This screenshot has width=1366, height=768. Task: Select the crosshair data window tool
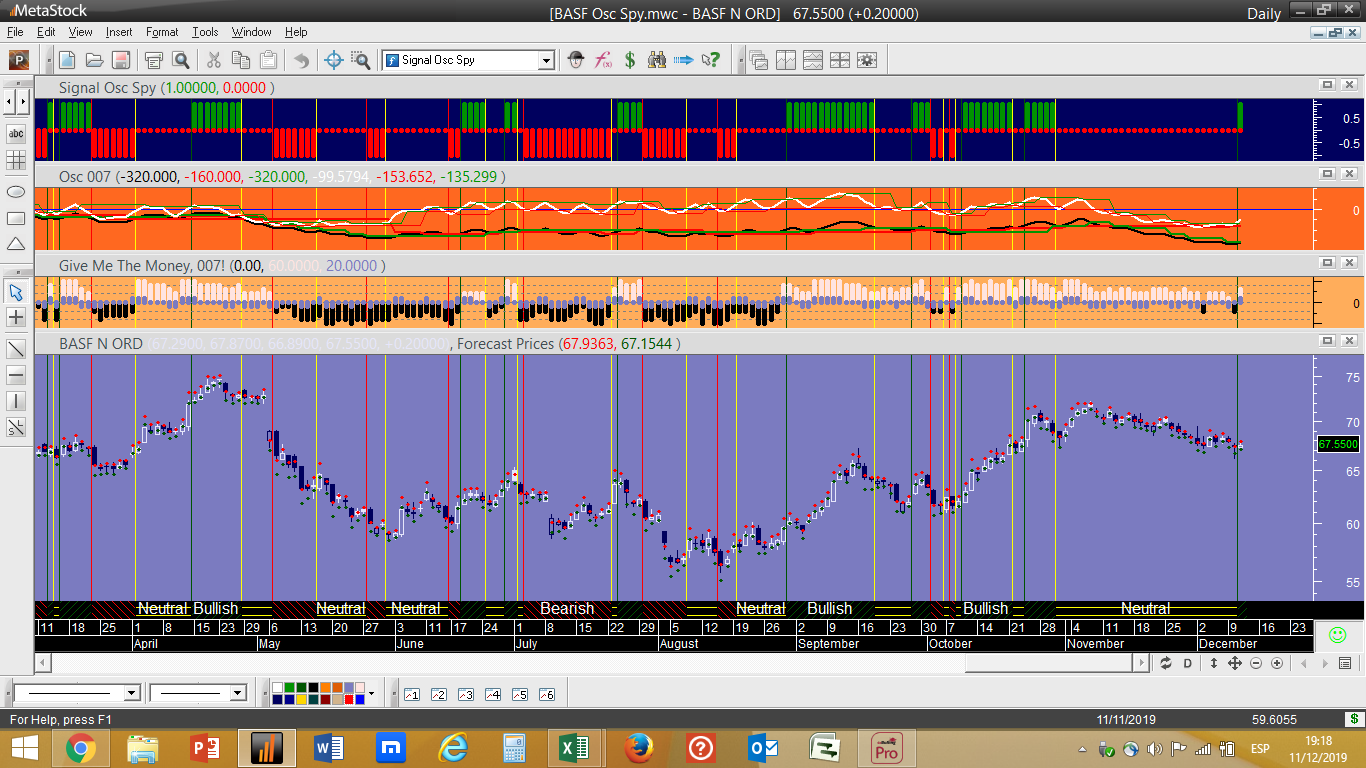click(x=335, y=60)
